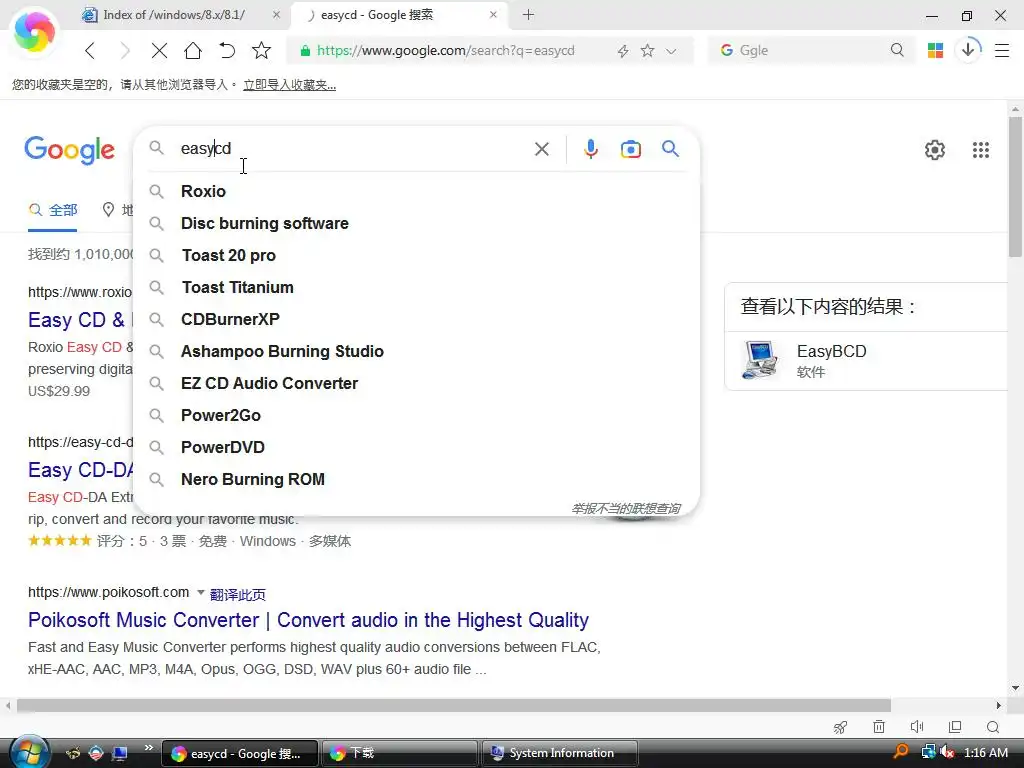Screen dimensions: 1024x768
Task: Select the Toast 20 pro suggestion
Action: click(x=417, y=255)
